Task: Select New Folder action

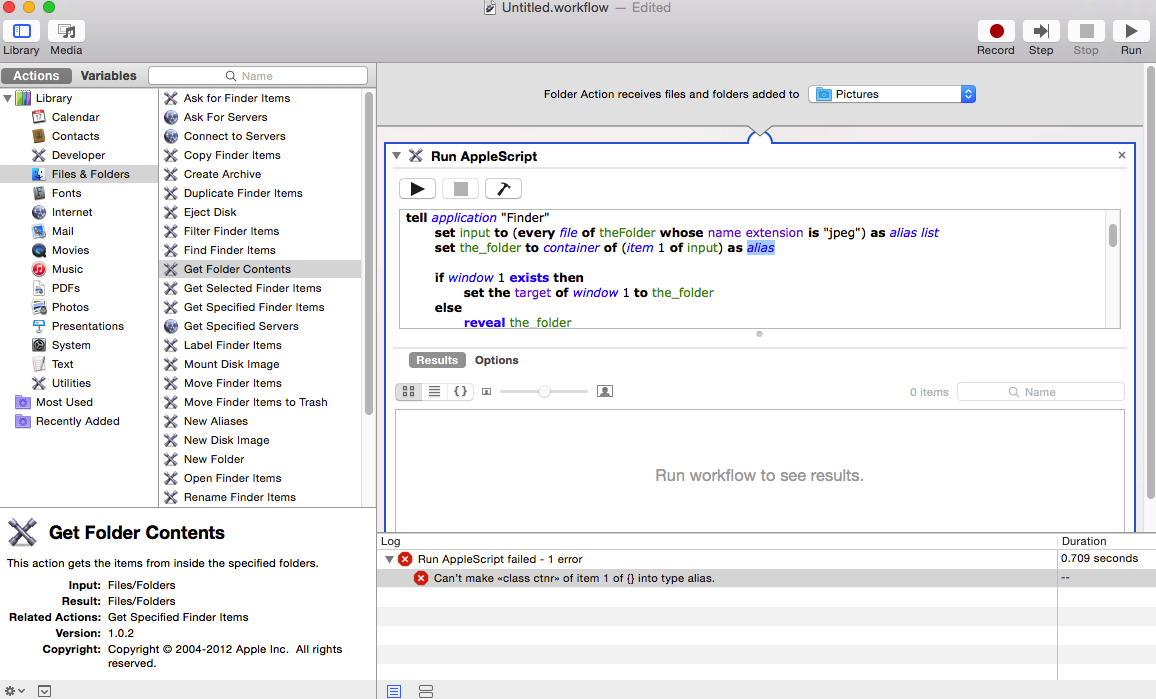Action: [x=214, y=459]
